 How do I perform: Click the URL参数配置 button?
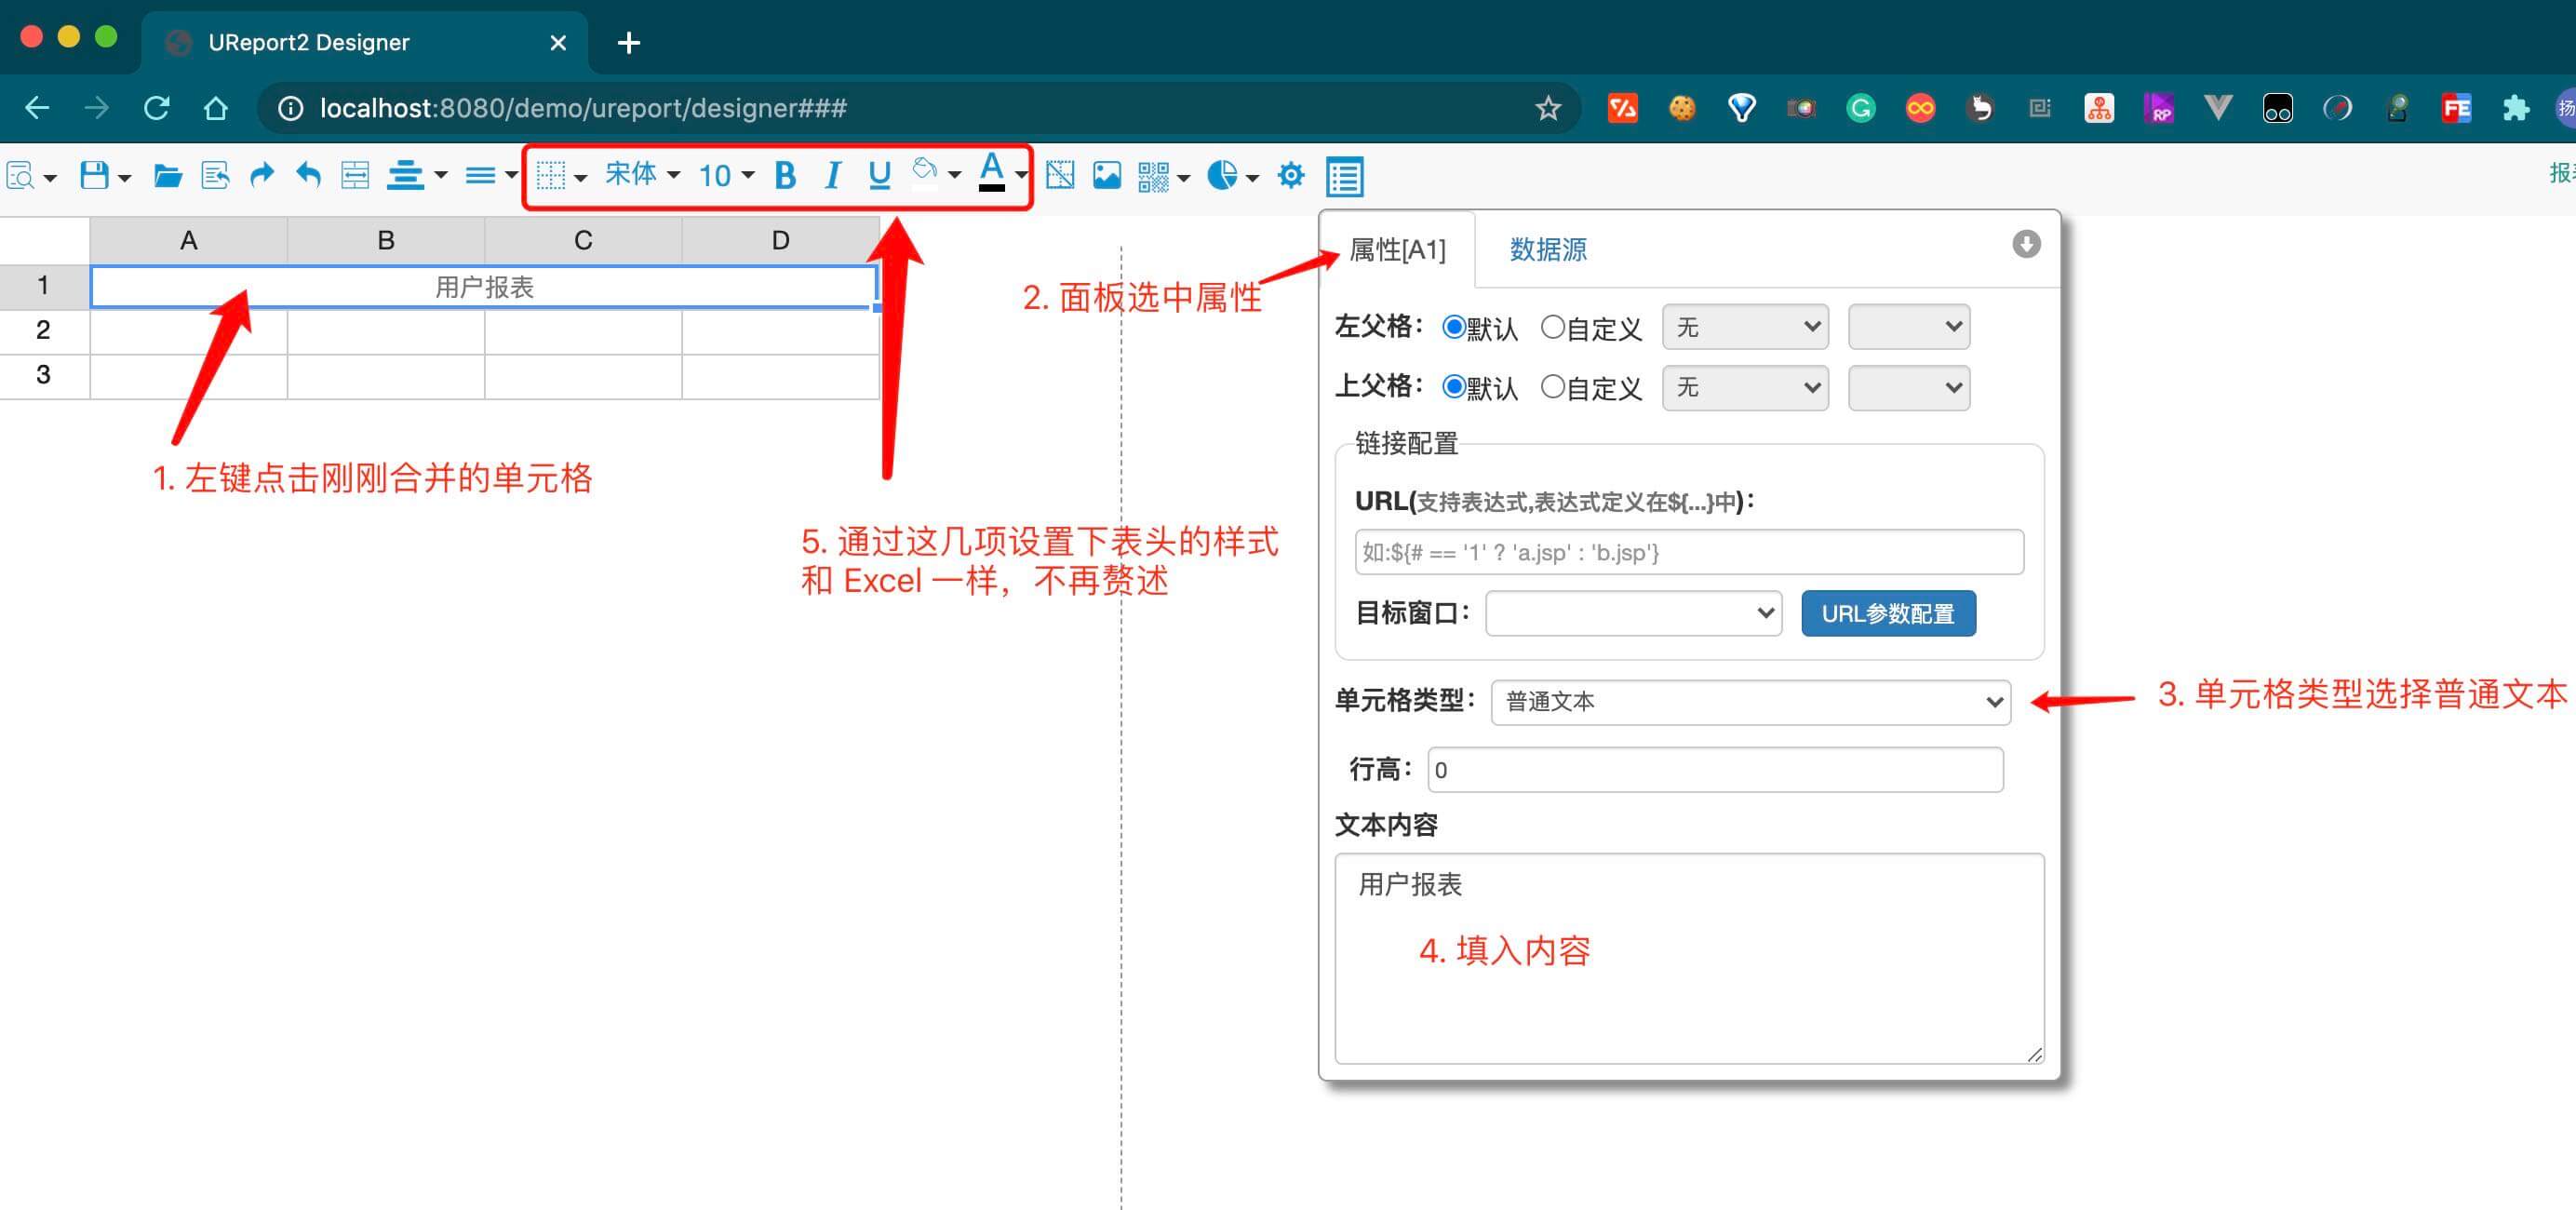click(1887, 613)
